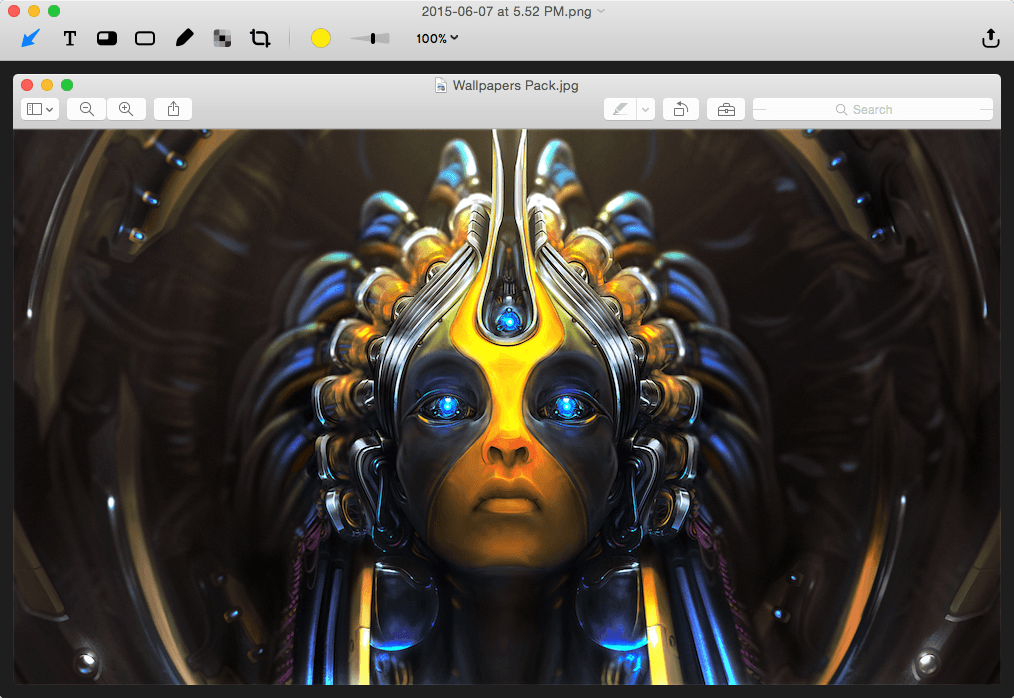Click the Preview share button
1014x698 pixels.
click(x=173, y=109)
